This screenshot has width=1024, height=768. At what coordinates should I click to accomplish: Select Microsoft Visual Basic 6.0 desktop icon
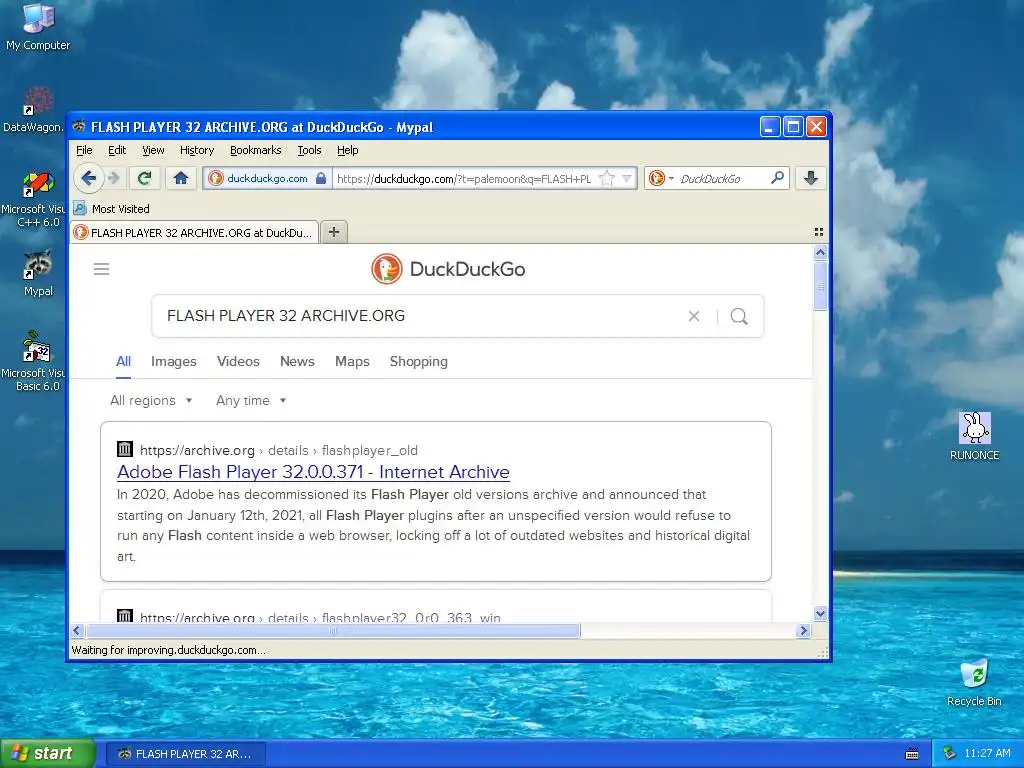click(x=34, y=361)
